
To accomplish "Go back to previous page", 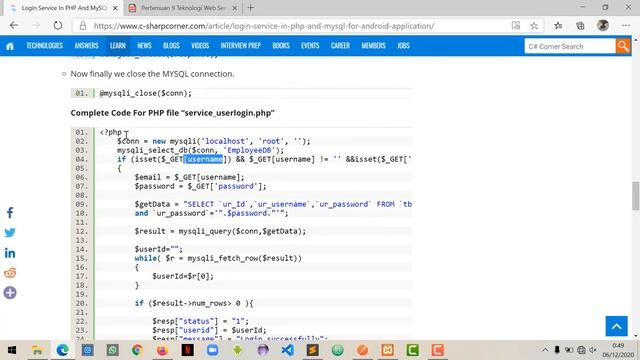I will click(14, 25).
